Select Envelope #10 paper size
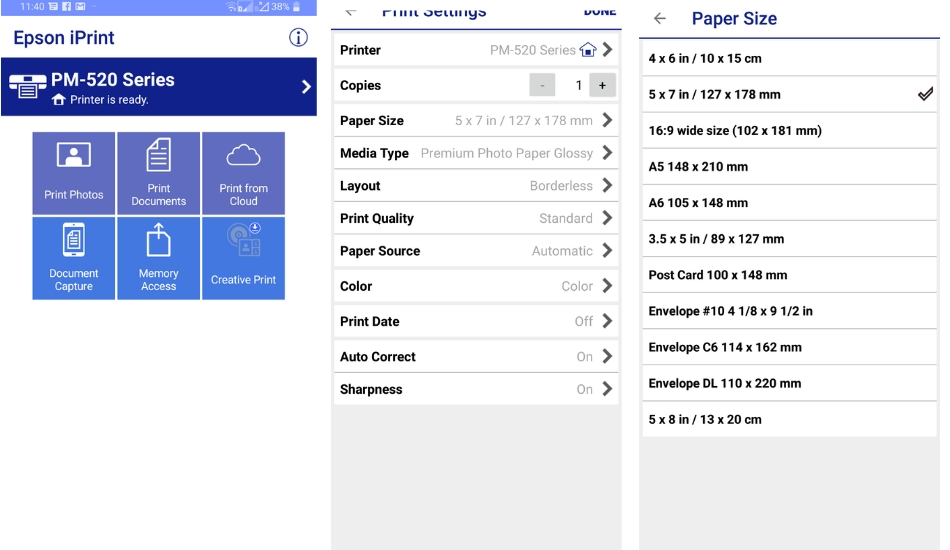950x550 pixels. click(x=789, y=311)
